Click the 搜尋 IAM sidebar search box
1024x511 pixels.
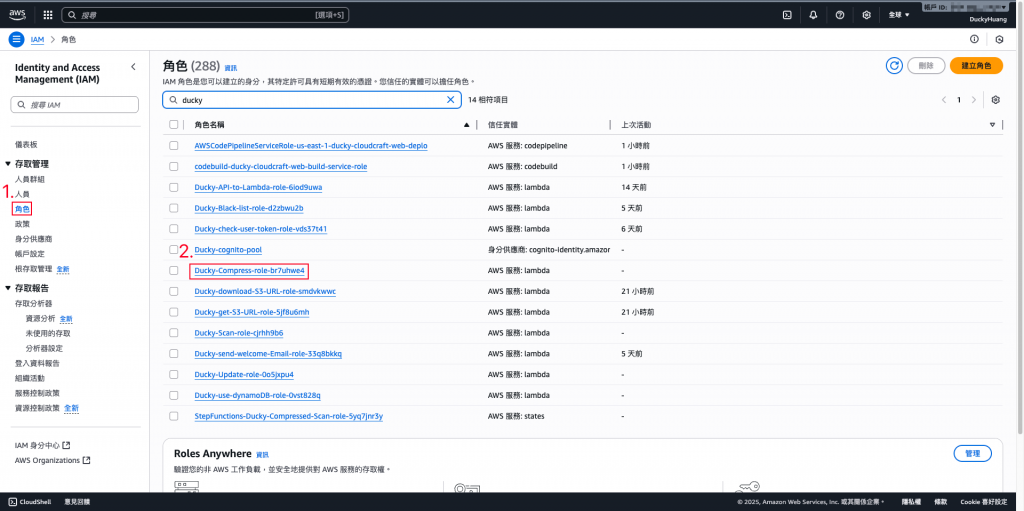[x=74, y=105]
